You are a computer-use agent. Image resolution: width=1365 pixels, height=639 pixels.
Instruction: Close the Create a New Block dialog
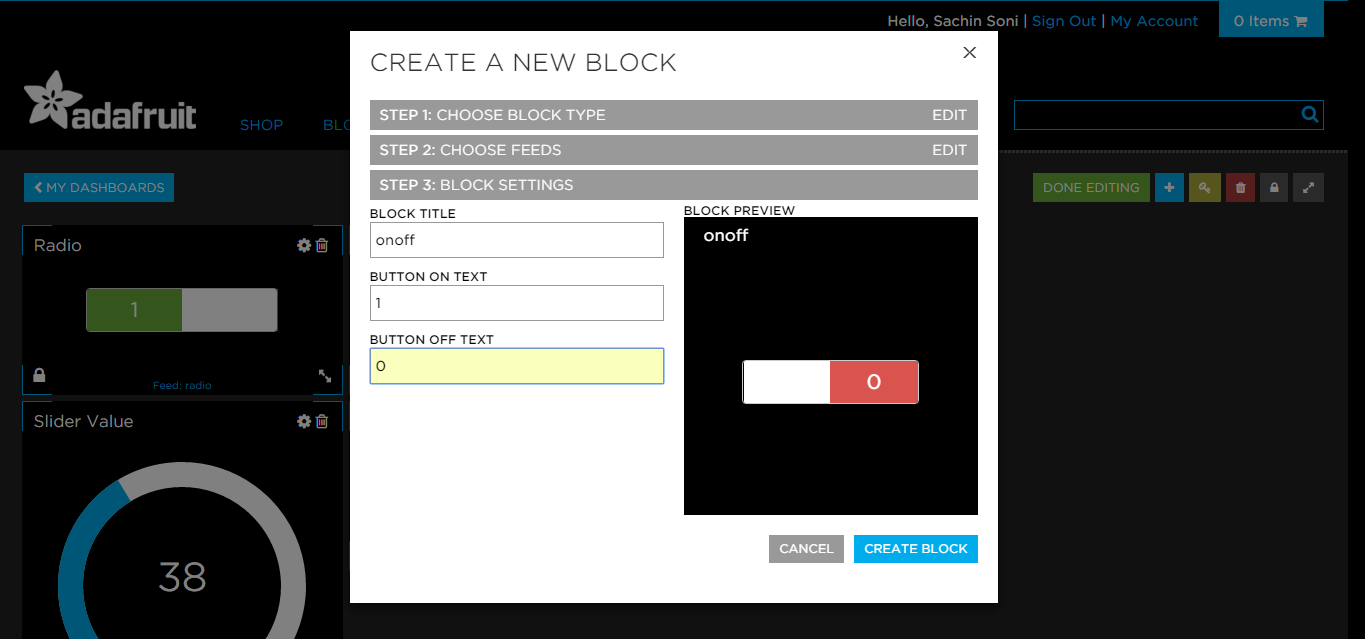[x=969, y=53]
